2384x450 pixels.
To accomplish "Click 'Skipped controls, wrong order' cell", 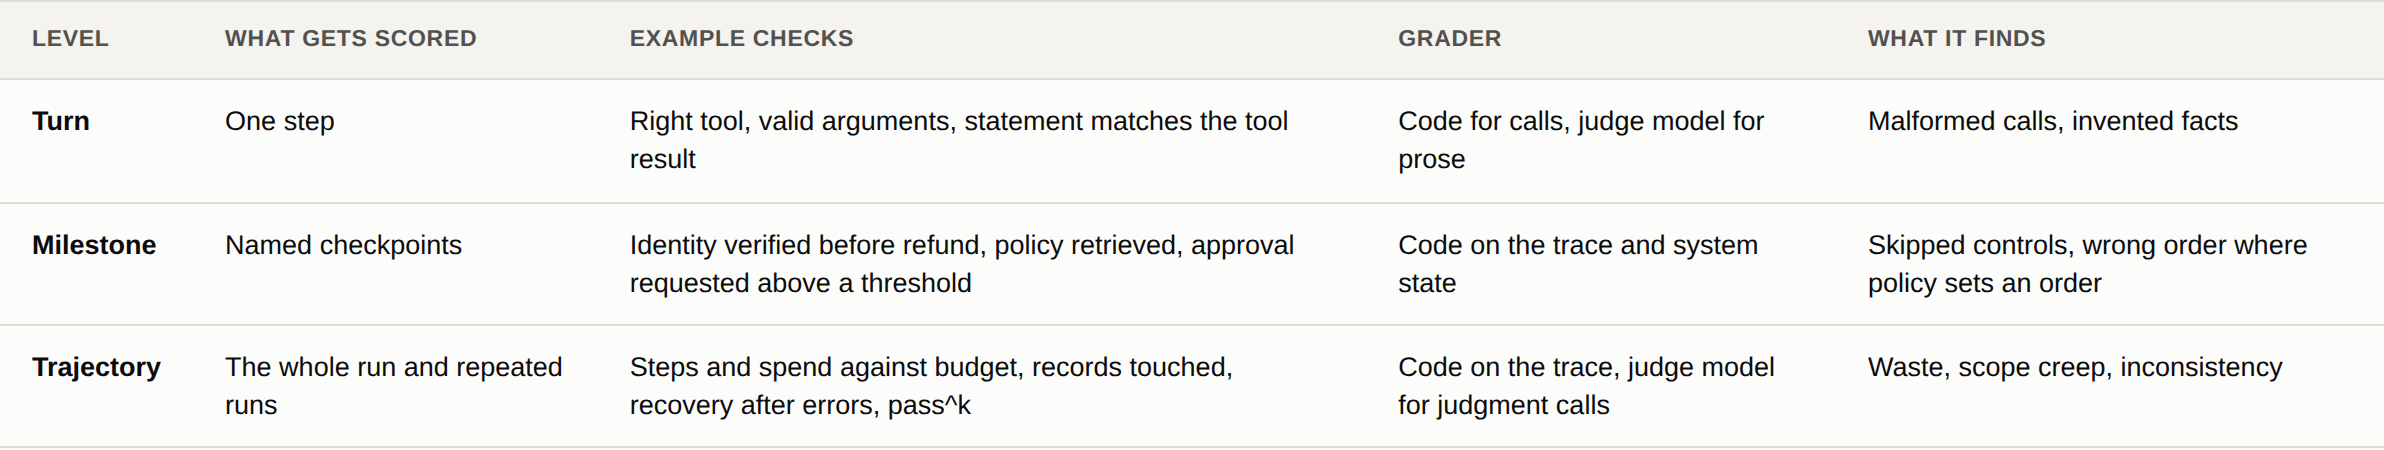I will pos(2088,264).
